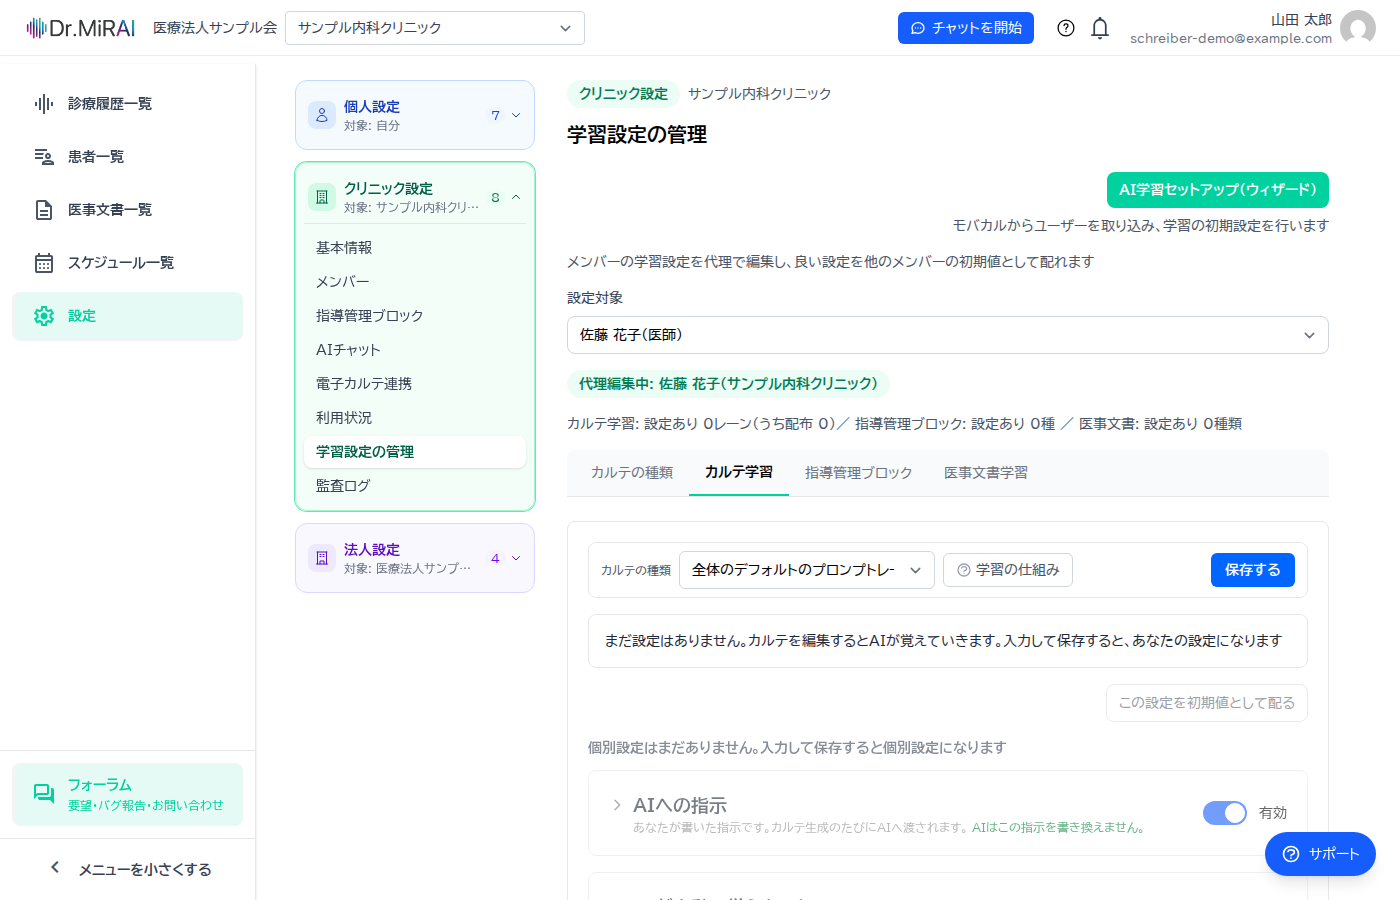This screenshot has width=1400, height=900.
Task: Click the forum speech bubbles icon
Action: pyautogui.click(x=44, y=794)
